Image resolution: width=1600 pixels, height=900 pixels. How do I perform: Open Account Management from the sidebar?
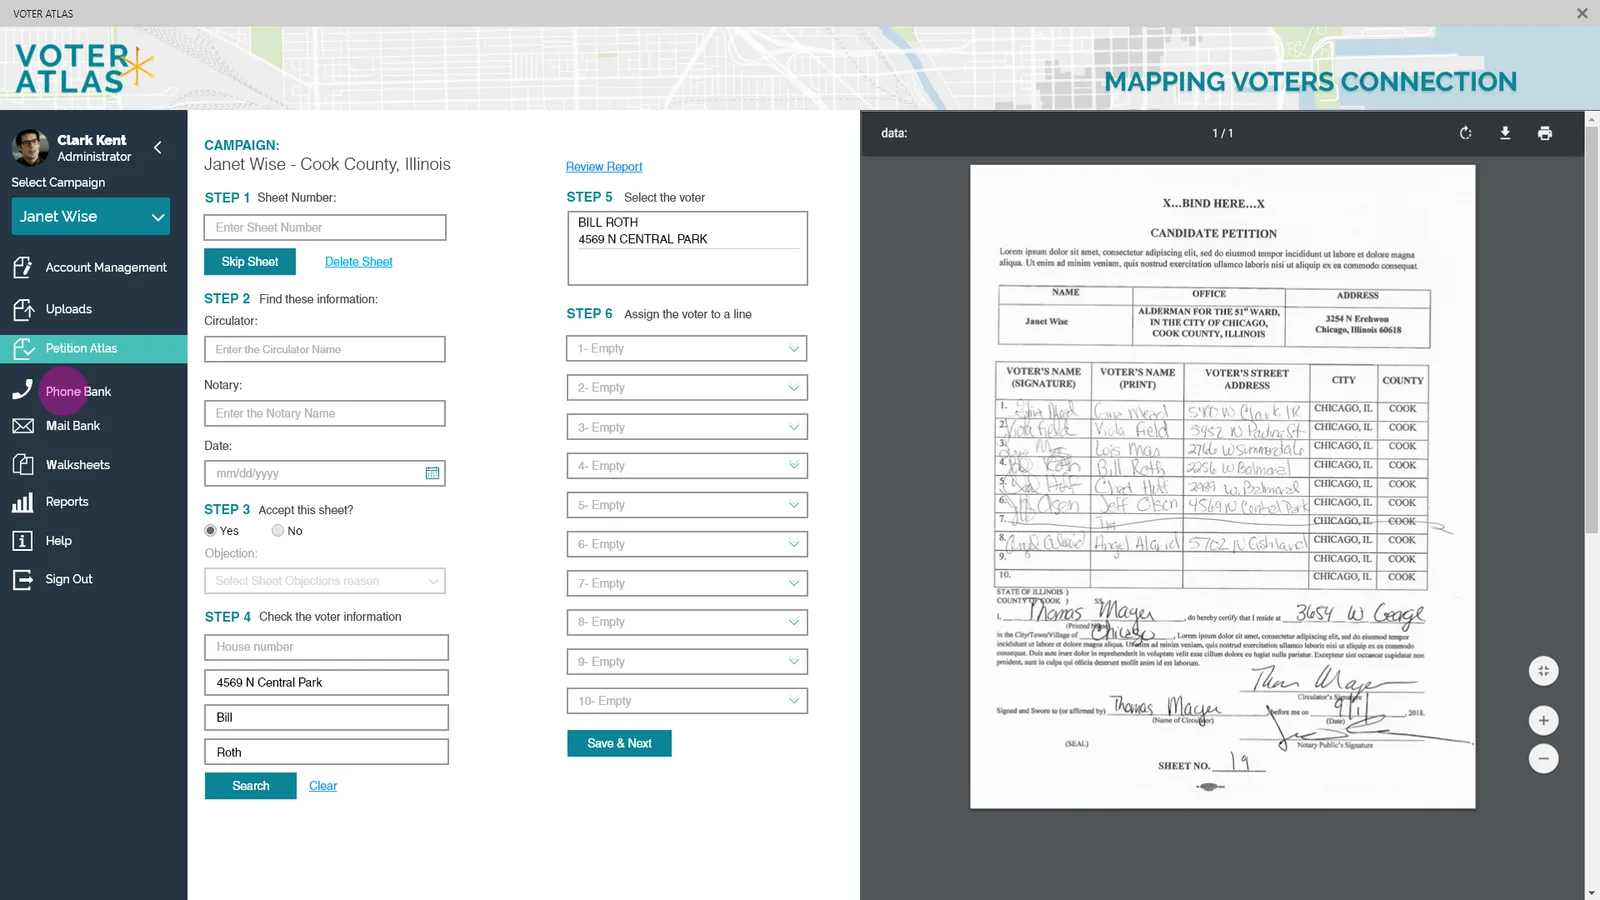[x=106, y=268]
